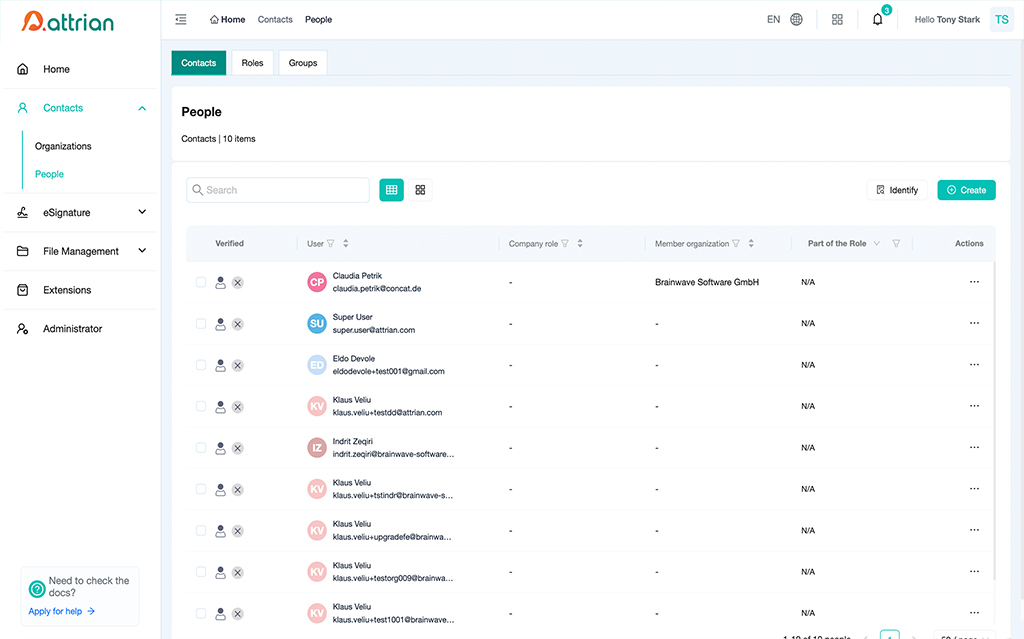Open the language globe icon

click(x=796, y=19)
